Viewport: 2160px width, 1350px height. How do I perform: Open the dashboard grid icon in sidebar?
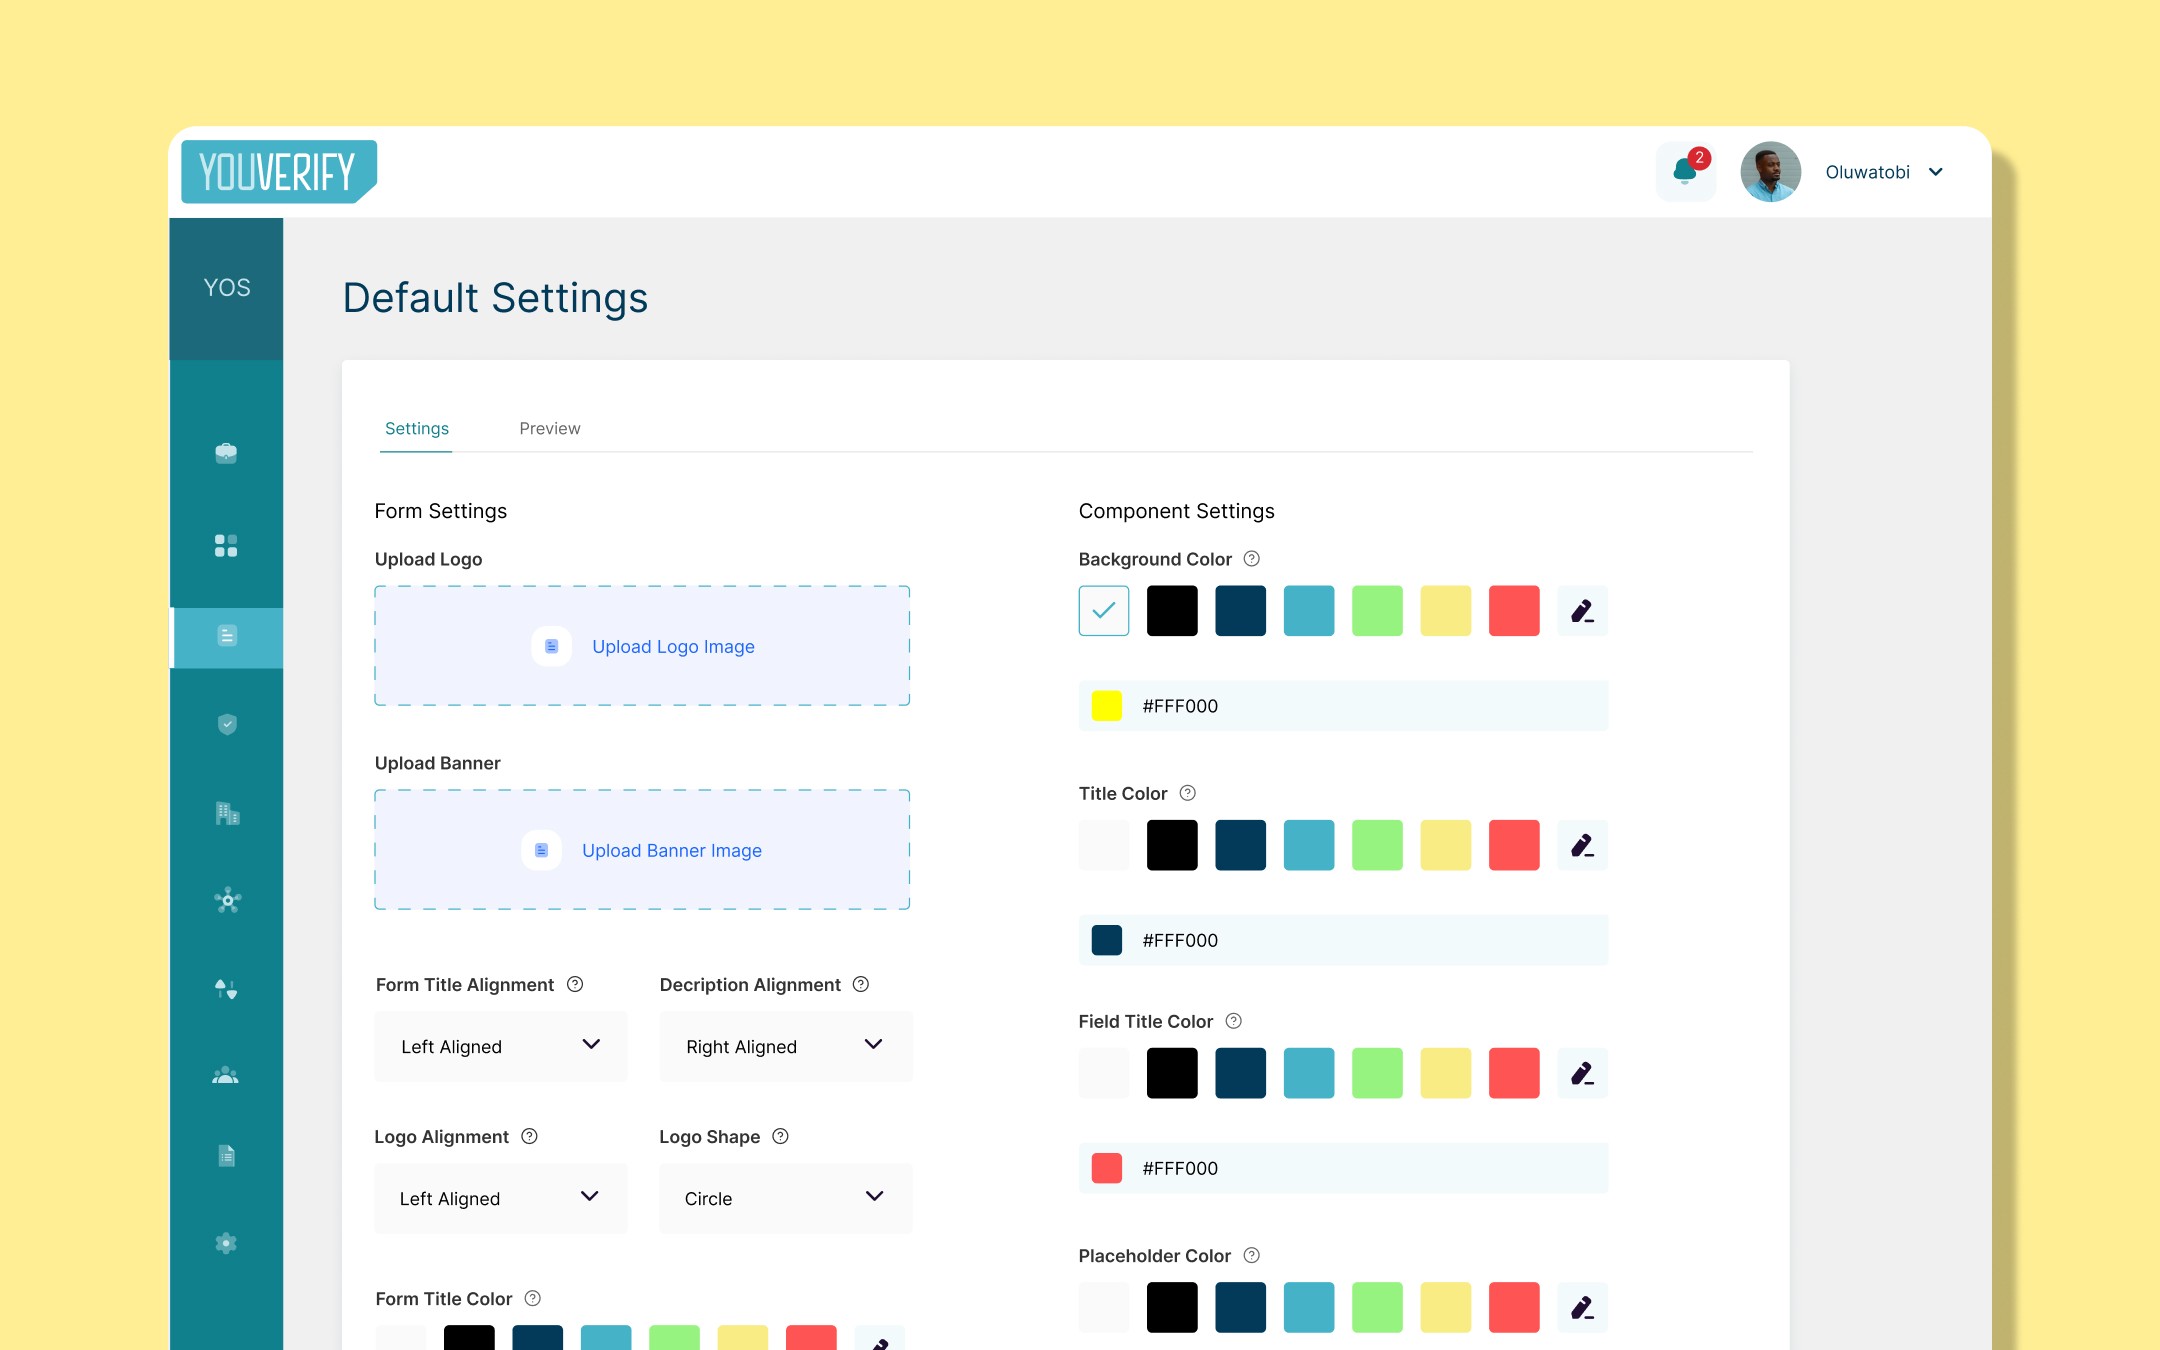(x=226, y=545)
